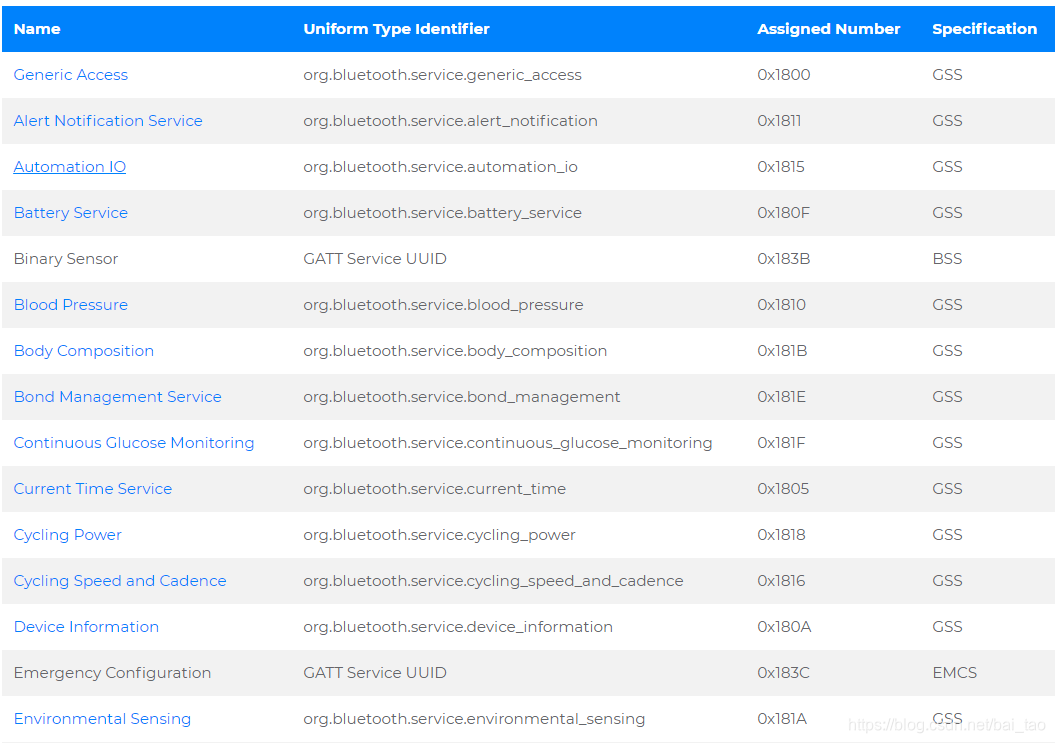Open the Body Composition link
1055x743 pixels.
point(83,351)
